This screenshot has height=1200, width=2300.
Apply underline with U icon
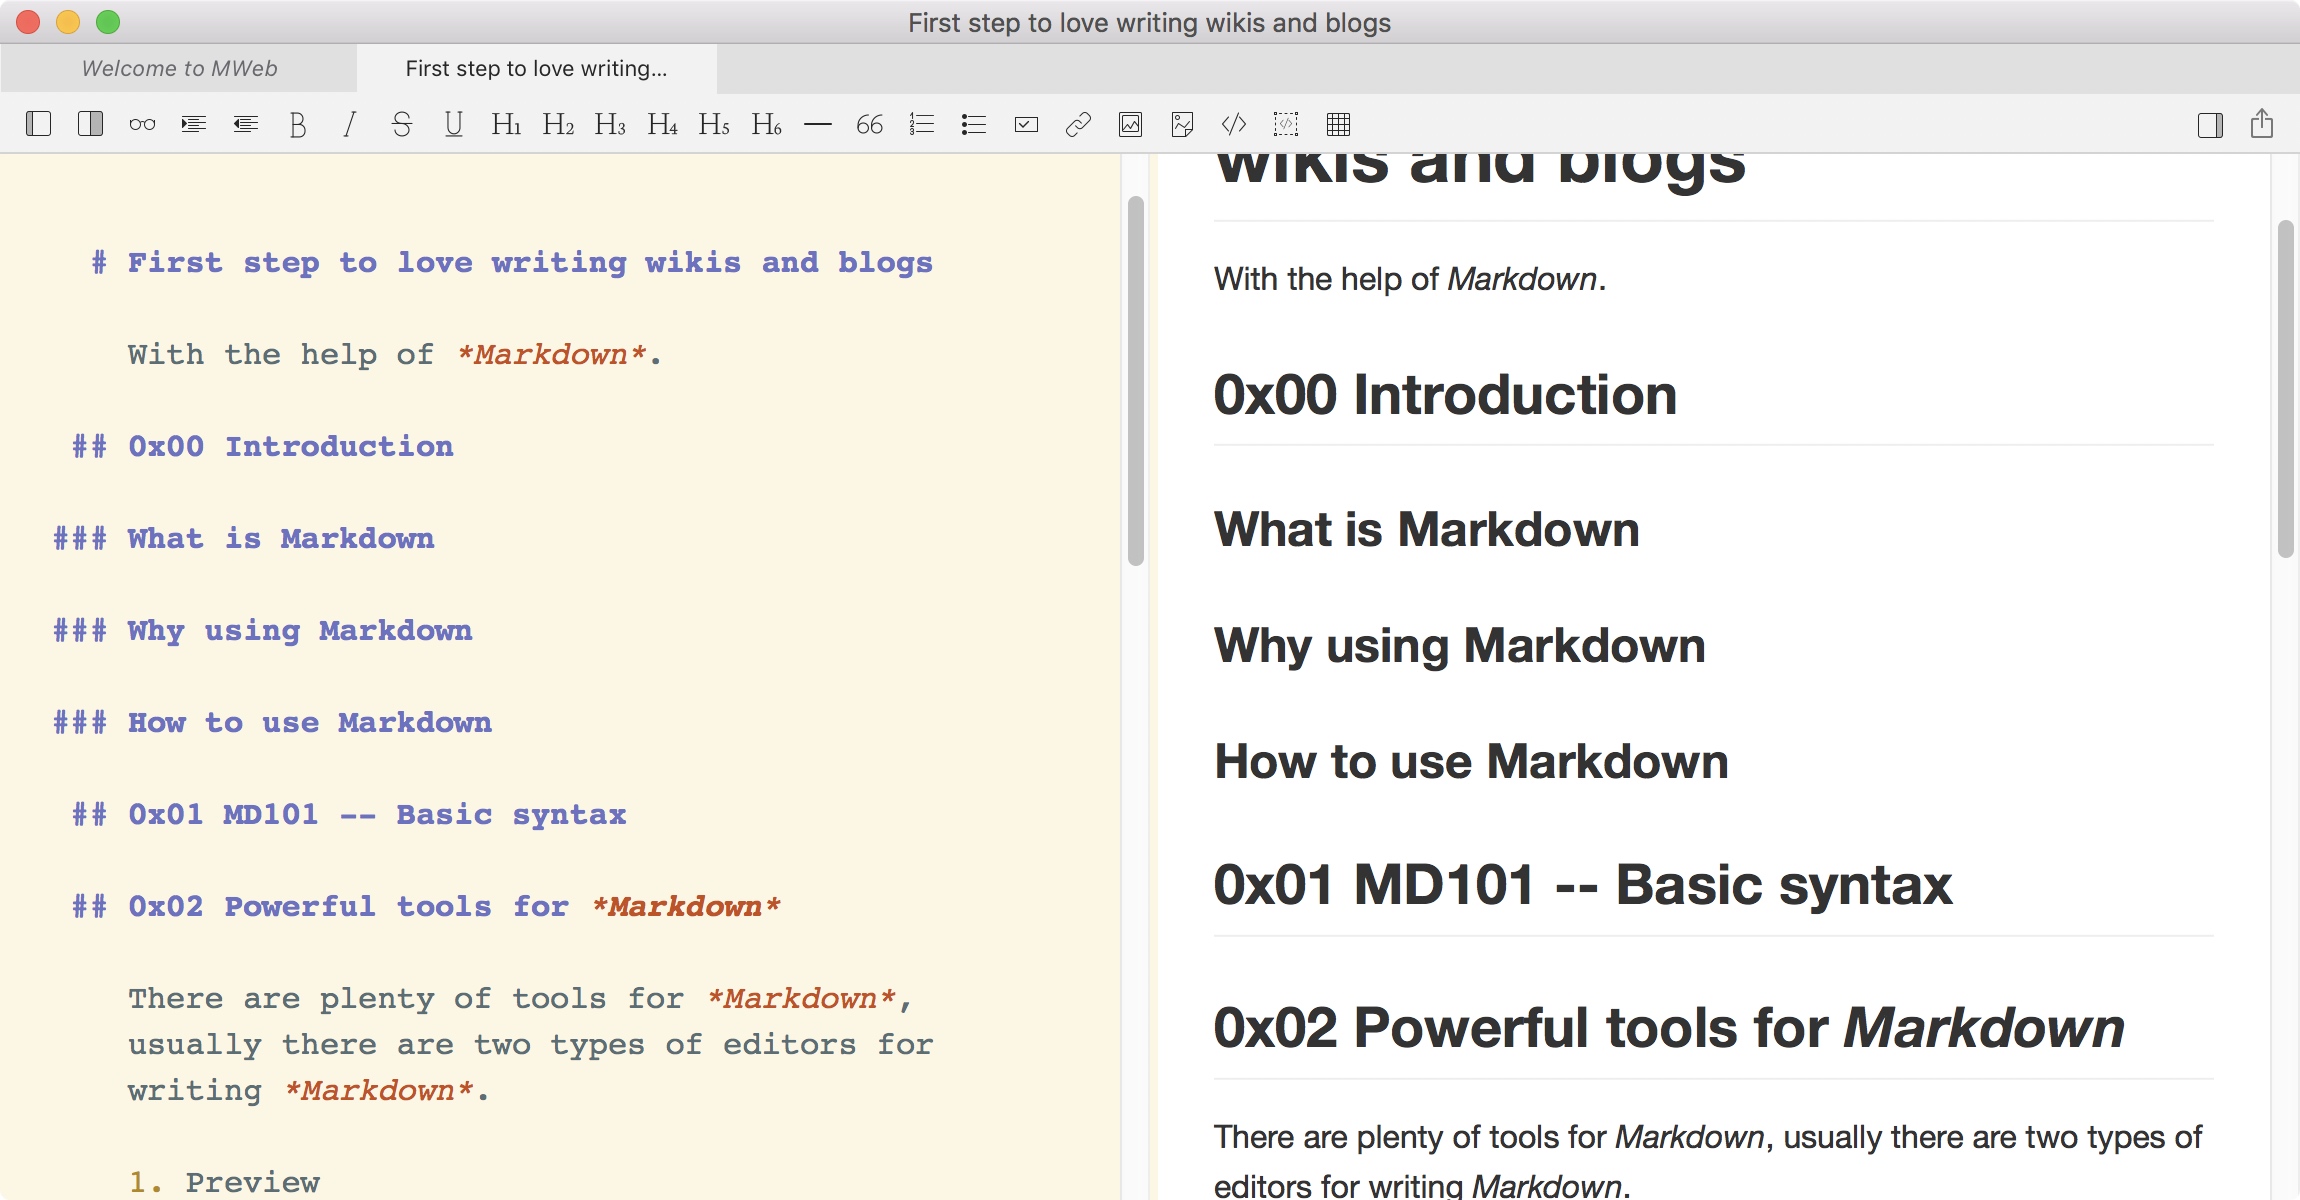point(454,124)
